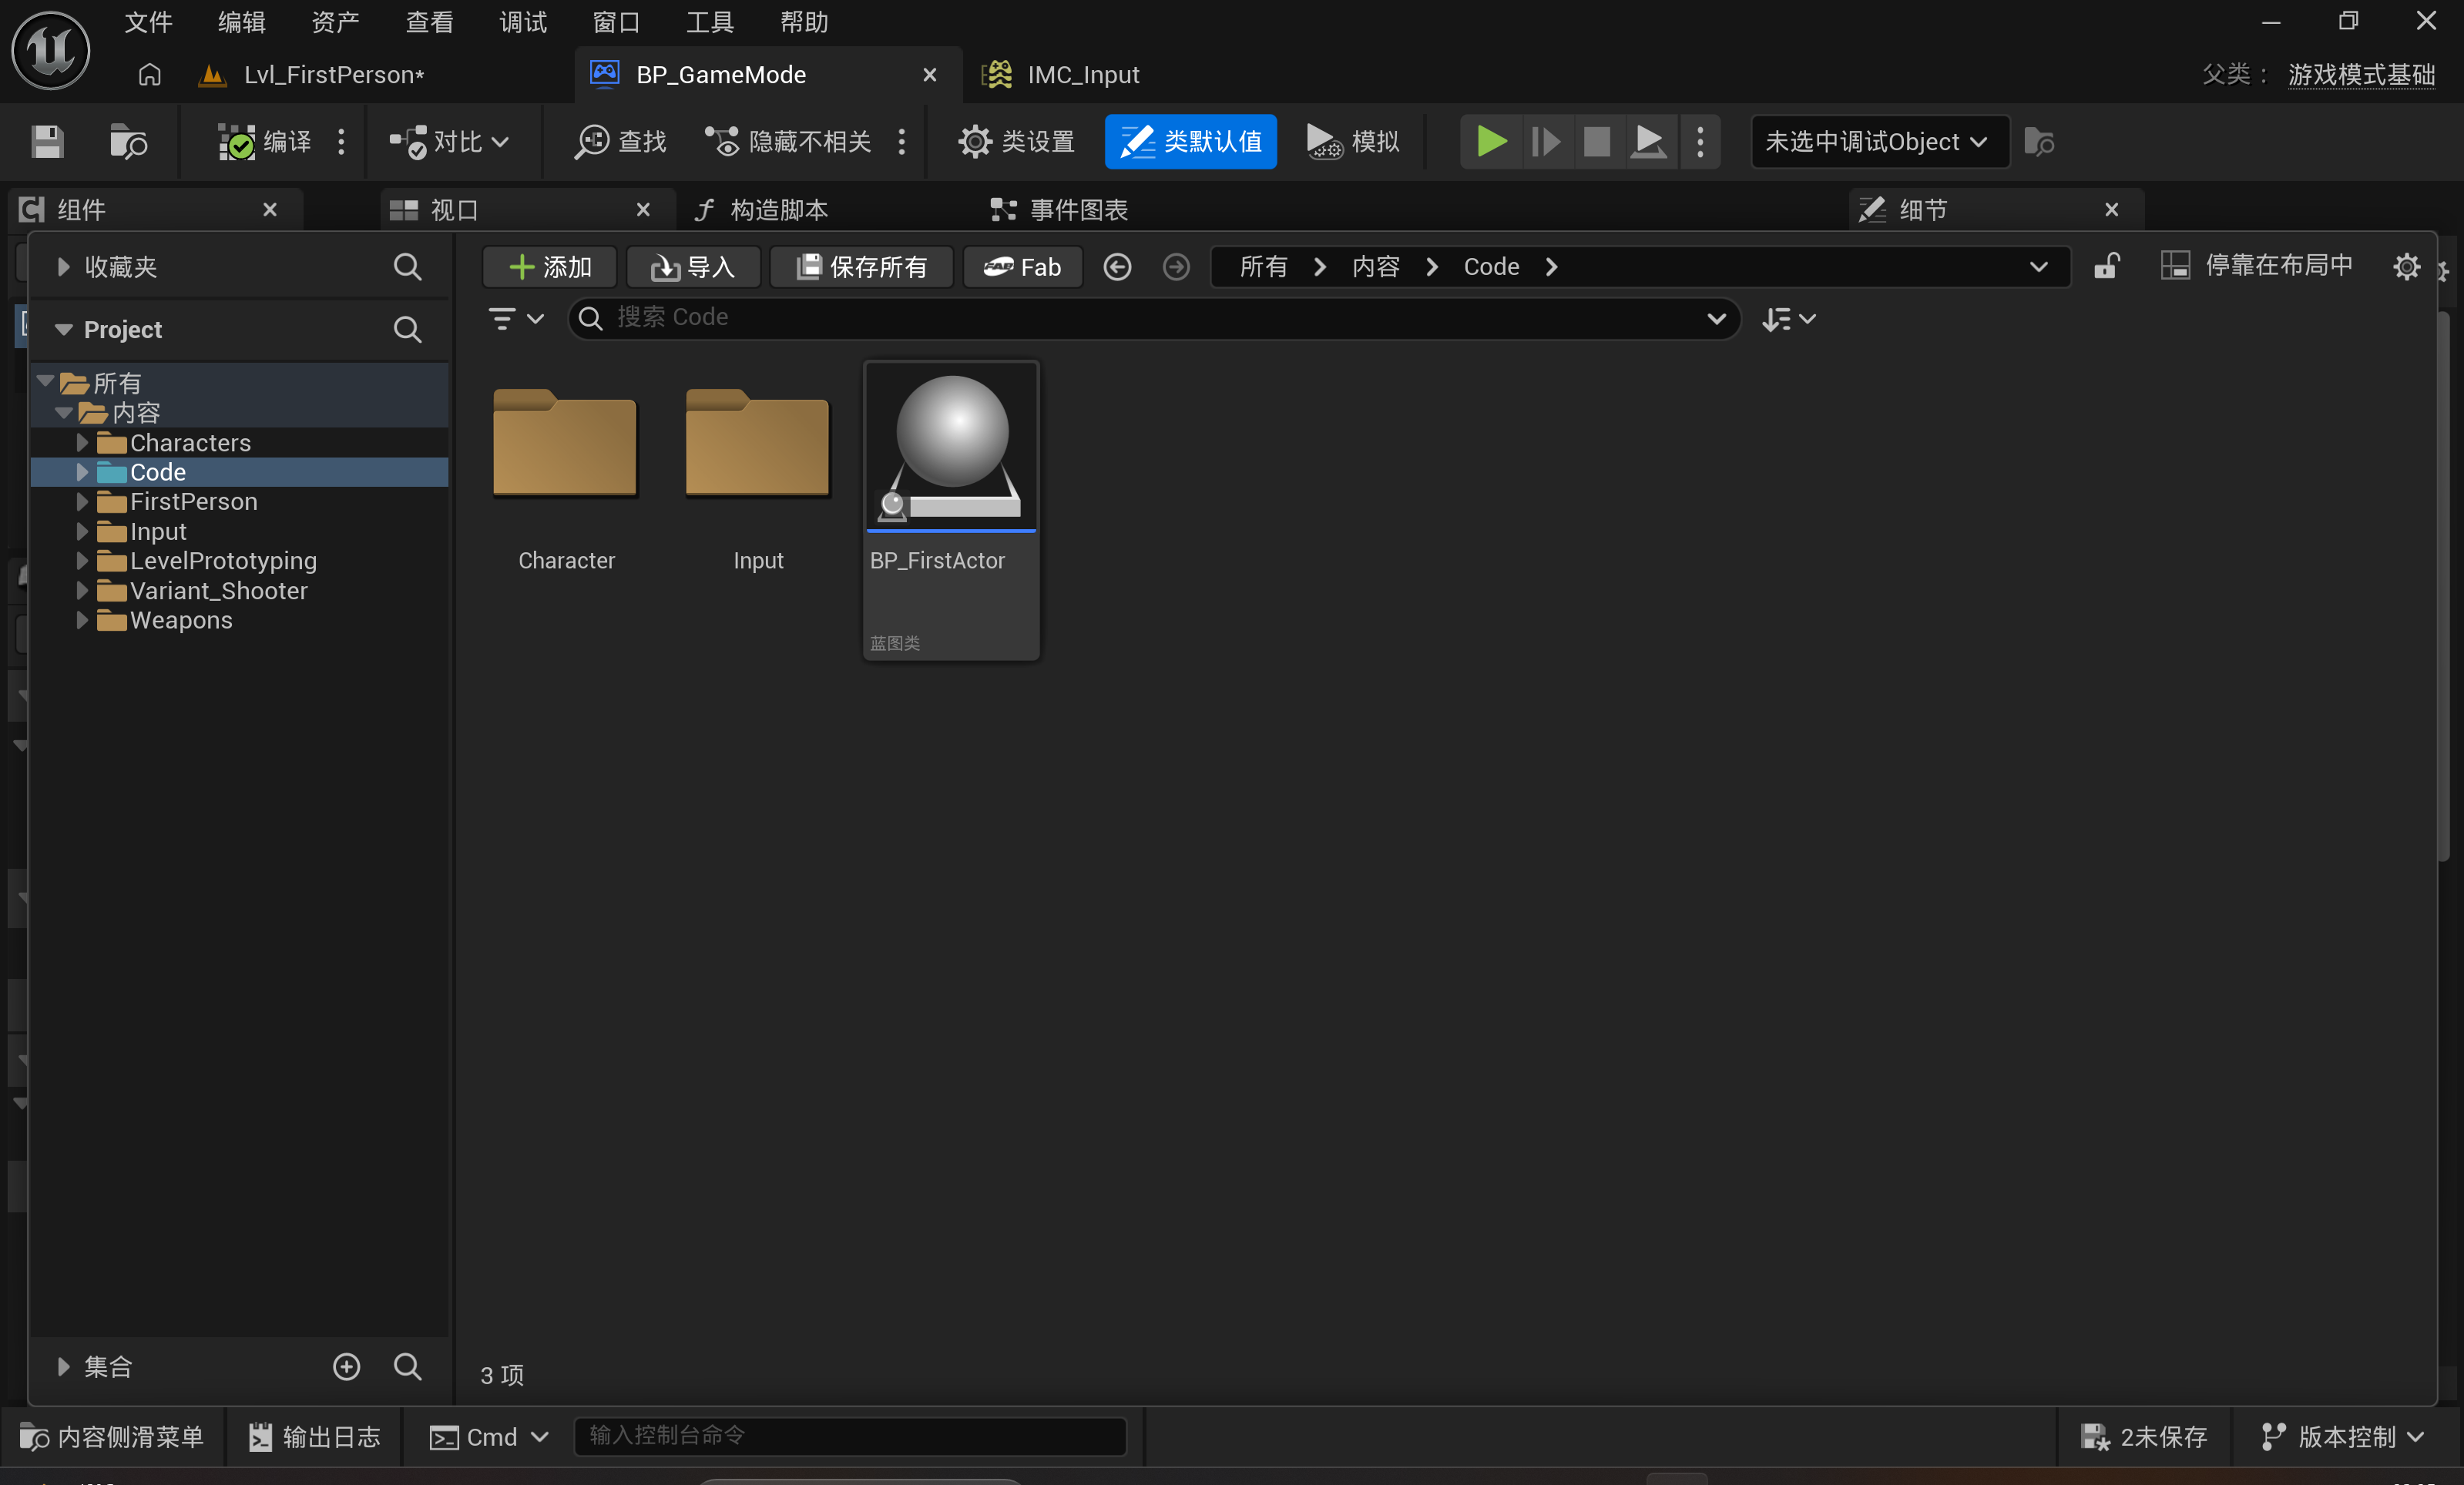Click the Save All button
Screen dimensions: 2464x1485
coord(862,266)
